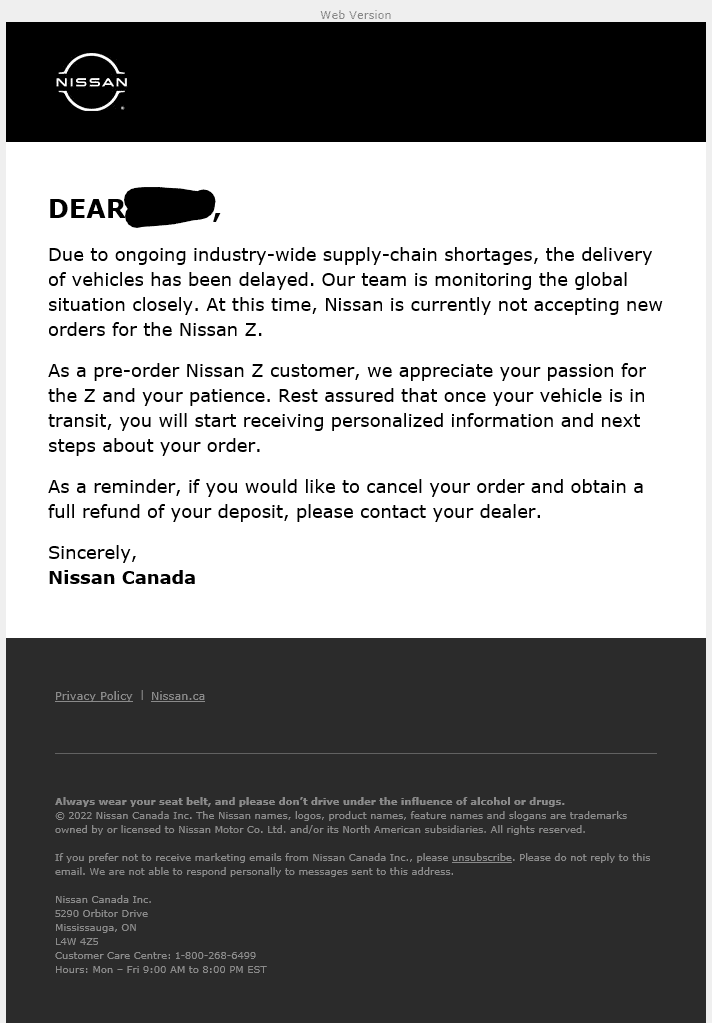Click the cancel order reminder paragraph
Image resolution: width=712 pixels, height=1023 pixels.
pos(346,499)
